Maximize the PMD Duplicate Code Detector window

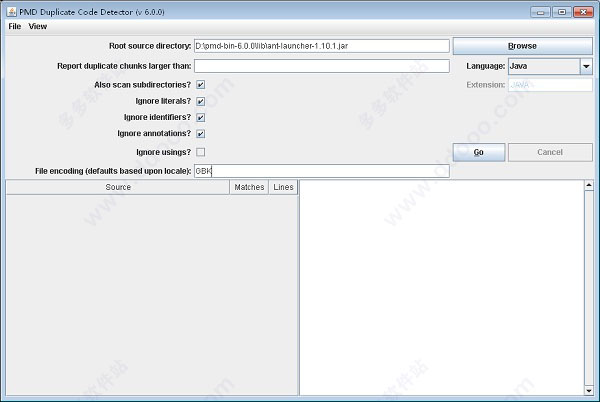pyautogui.click(x=562, y=12)
